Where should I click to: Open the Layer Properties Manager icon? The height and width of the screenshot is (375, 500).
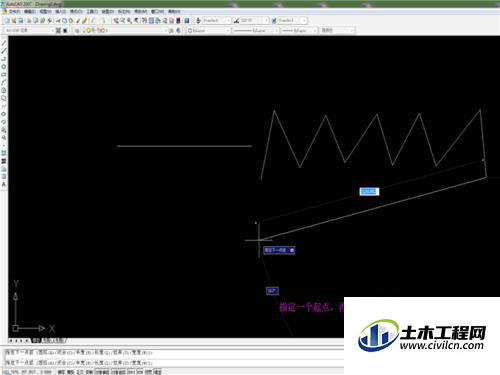(x=77, y=30)
